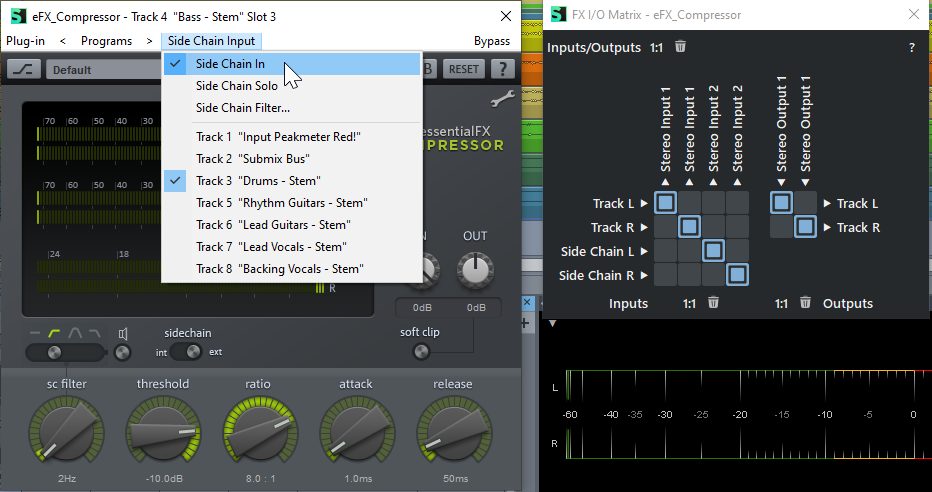Go to previous program with < arrow
932x492 pixels.
coord(63,41)
